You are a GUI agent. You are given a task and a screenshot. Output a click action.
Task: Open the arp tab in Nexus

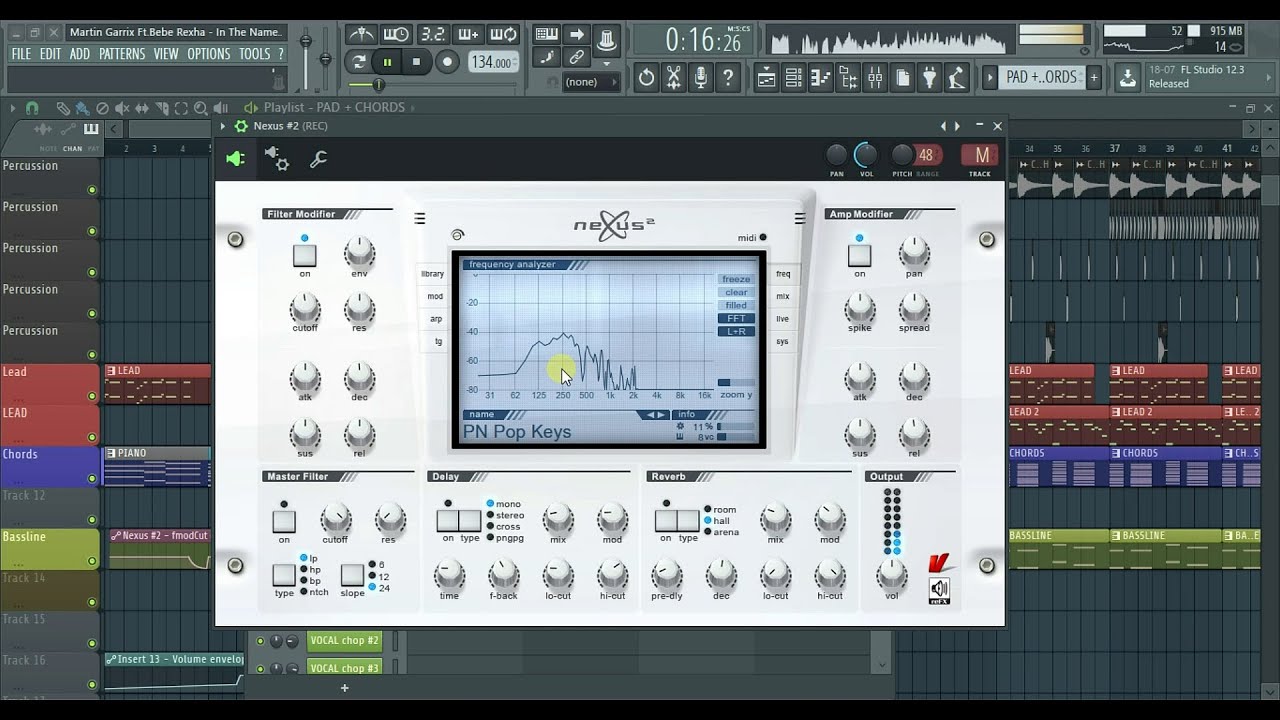[x=436, y=319]
